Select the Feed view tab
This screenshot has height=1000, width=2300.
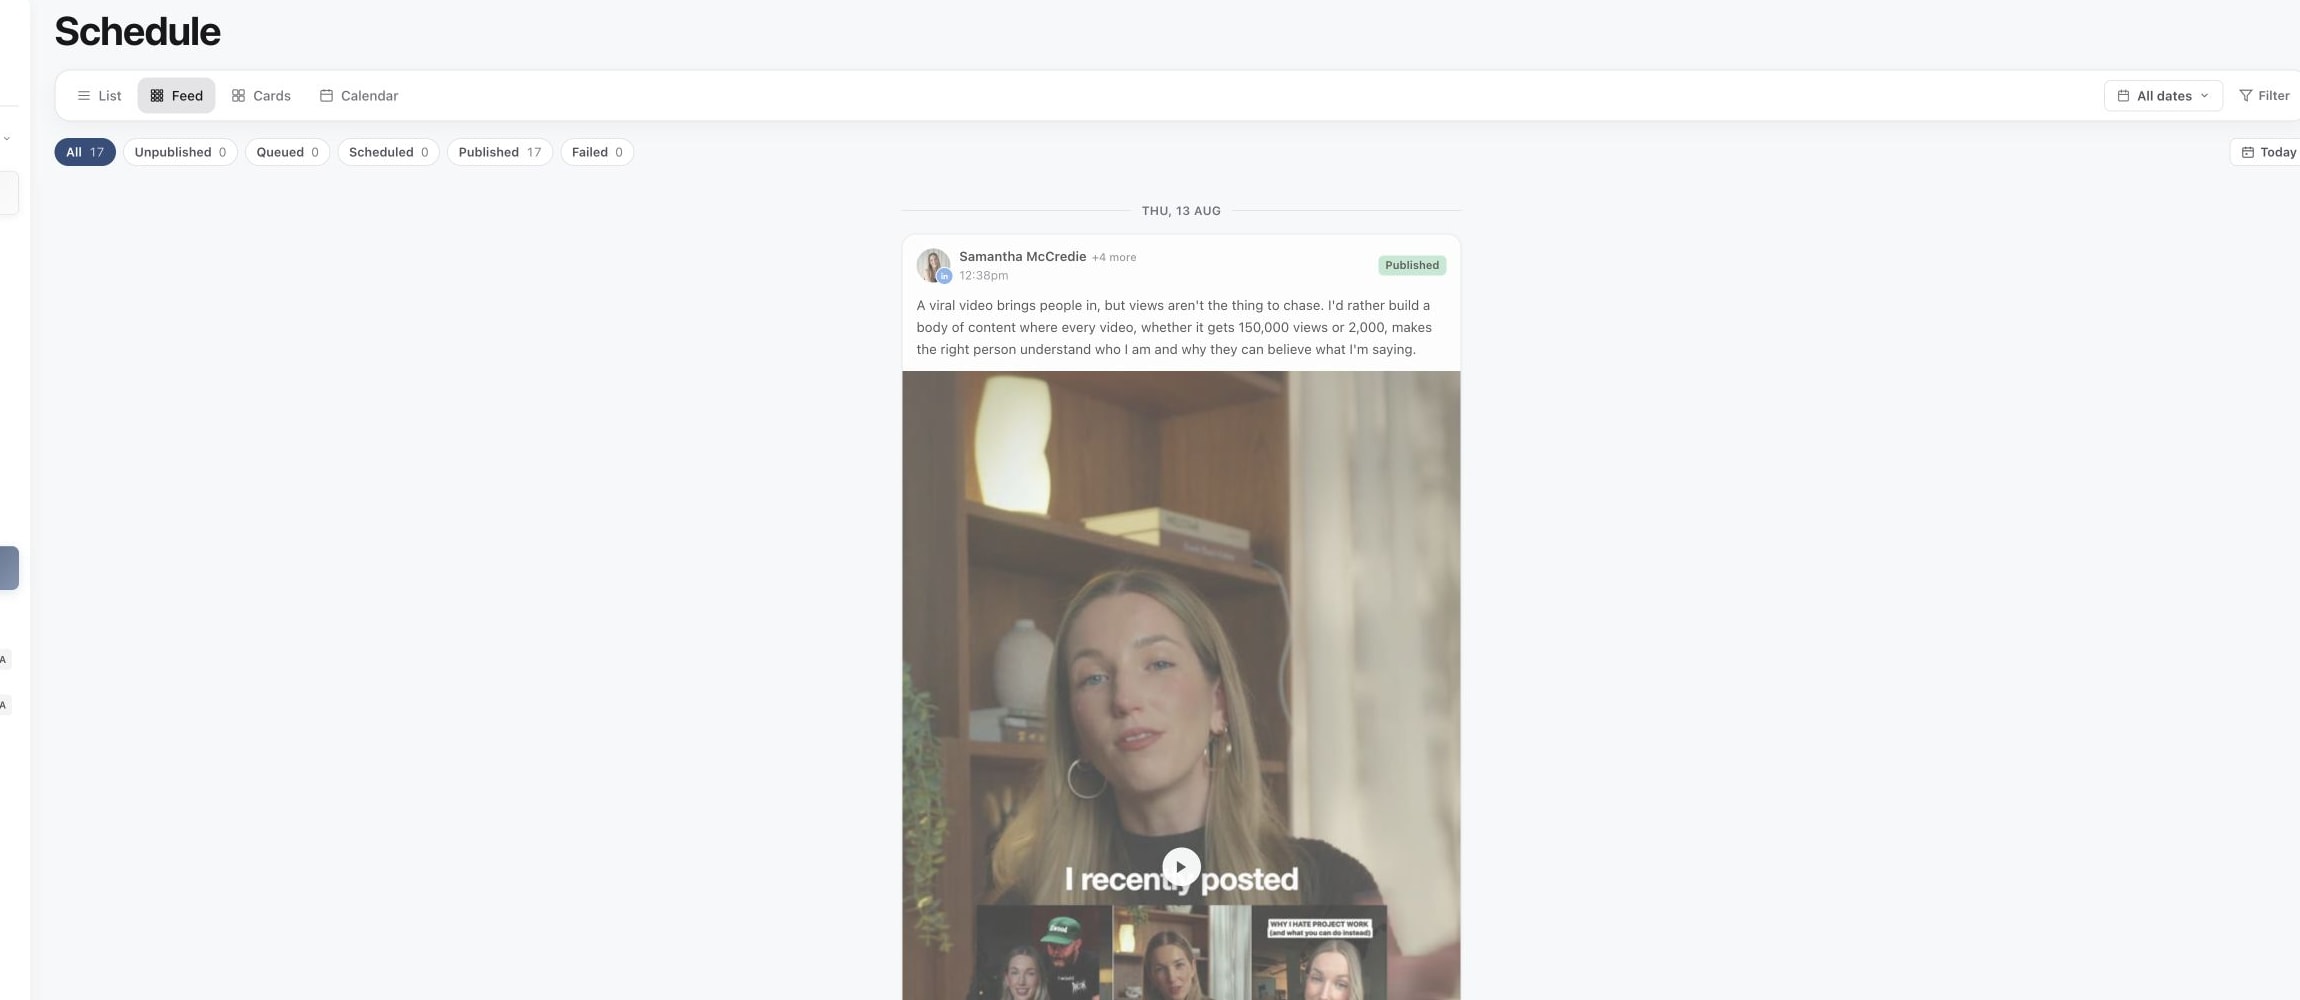tap(176, 96)
